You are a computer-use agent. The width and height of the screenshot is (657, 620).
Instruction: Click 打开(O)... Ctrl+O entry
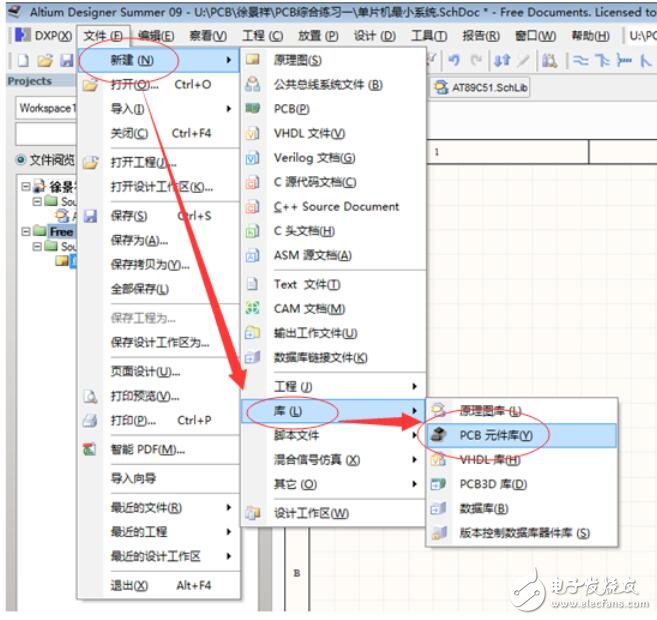click(x=159, y=85)
